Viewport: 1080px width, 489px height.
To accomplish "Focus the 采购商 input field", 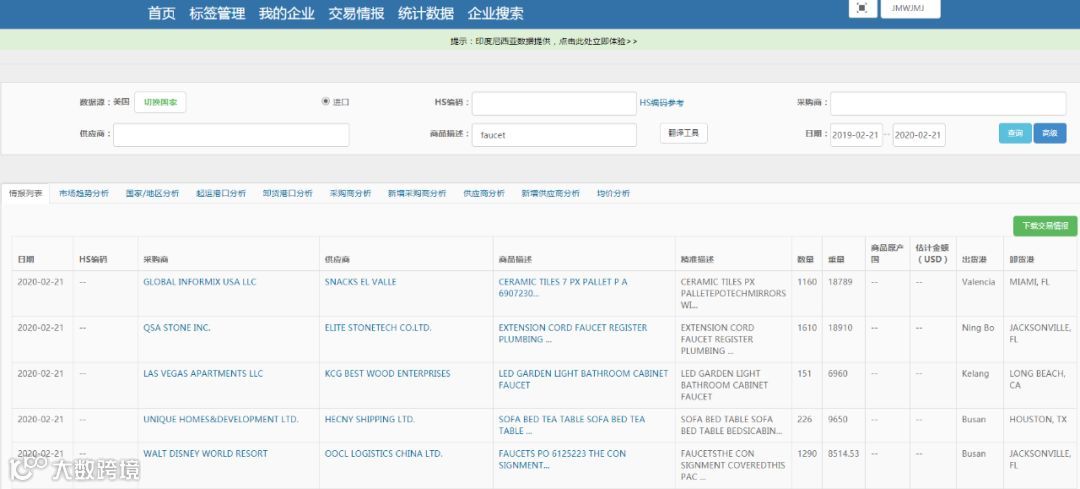I will pyautogui.click(x=948, y=103).
